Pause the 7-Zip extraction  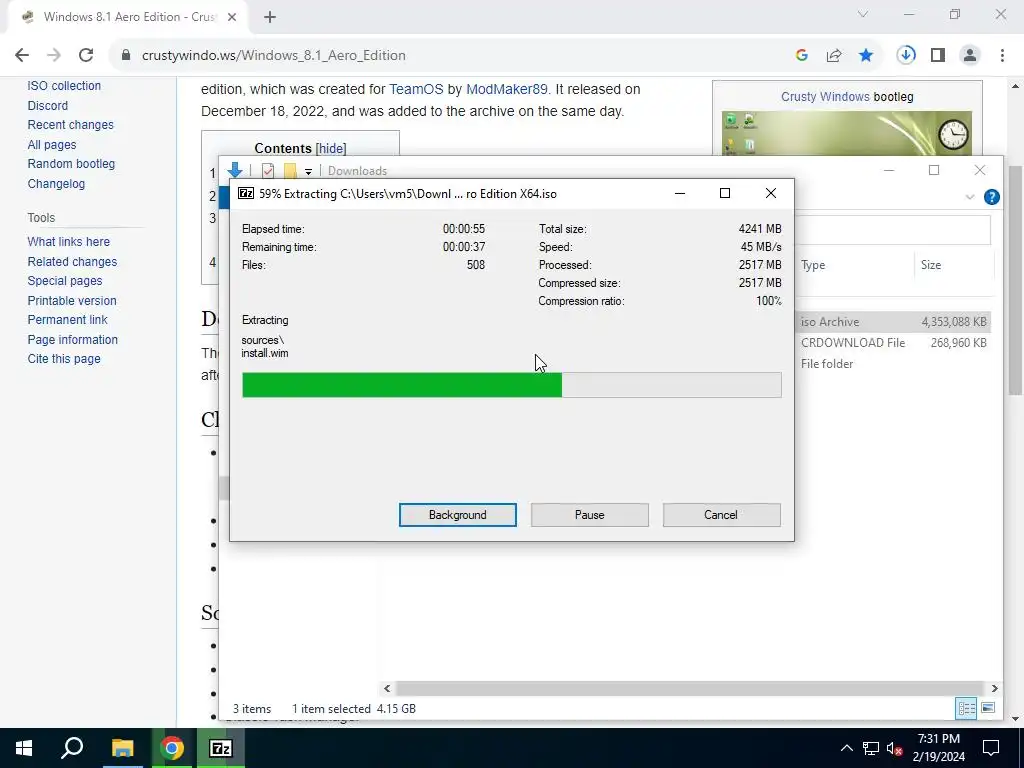coord(589,515)
